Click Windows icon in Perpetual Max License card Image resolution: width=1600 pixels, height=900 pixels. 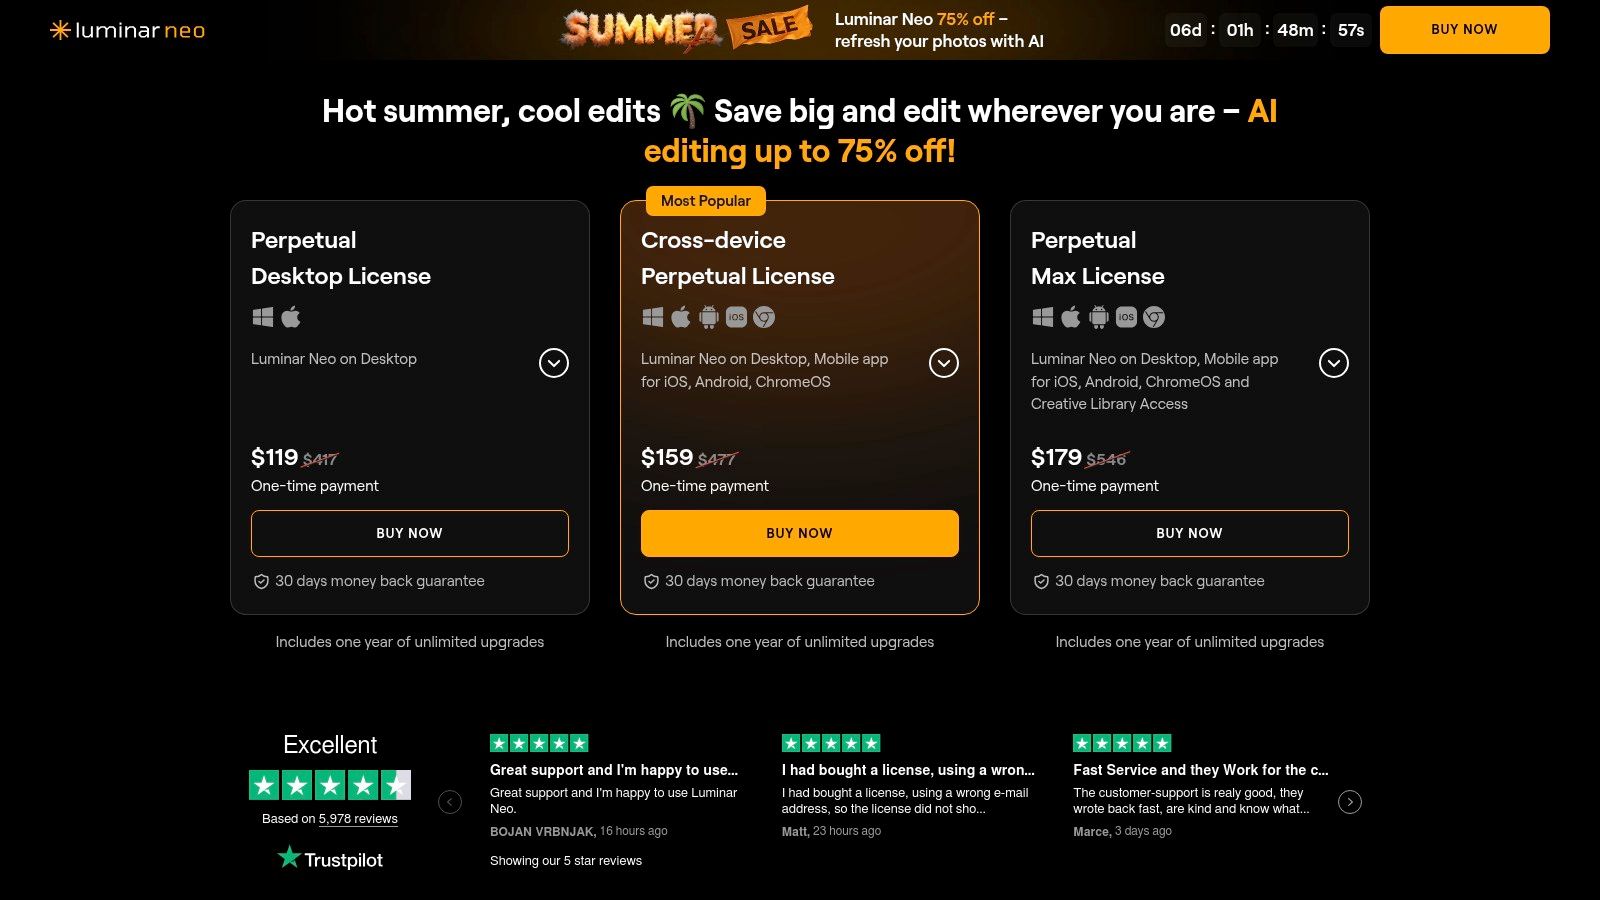tap(1043, 317)
